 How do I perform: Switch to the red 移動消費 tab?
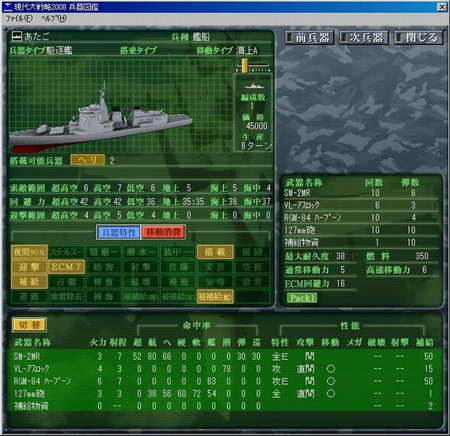point(163,232)
